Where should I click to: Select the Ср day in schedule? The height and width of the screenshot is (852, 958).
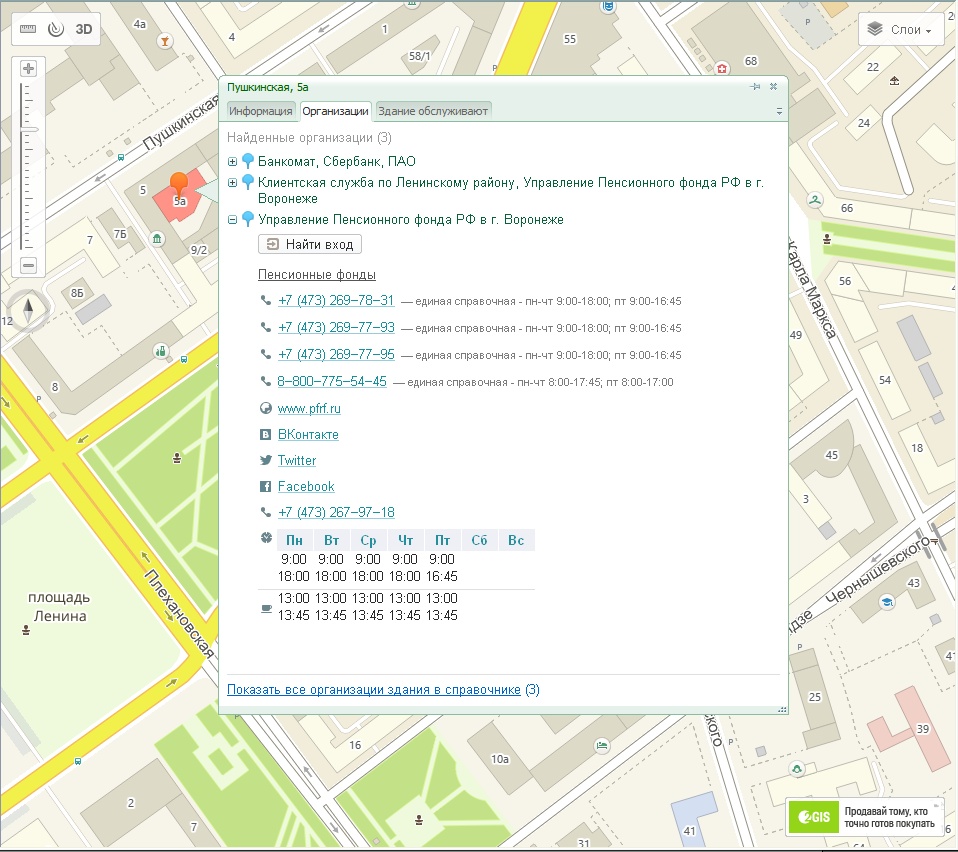pos(368,541)
